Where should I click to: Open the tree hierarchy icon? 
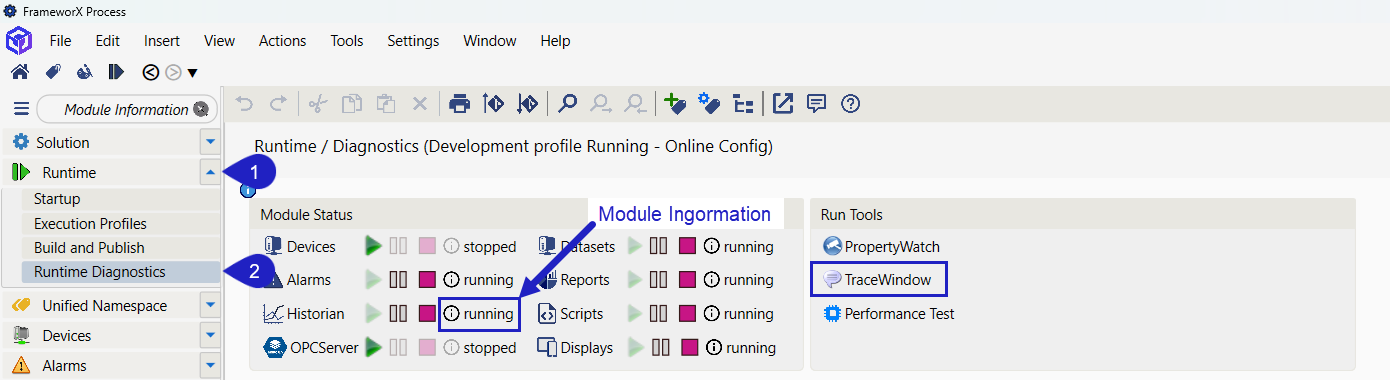point(743,103)
